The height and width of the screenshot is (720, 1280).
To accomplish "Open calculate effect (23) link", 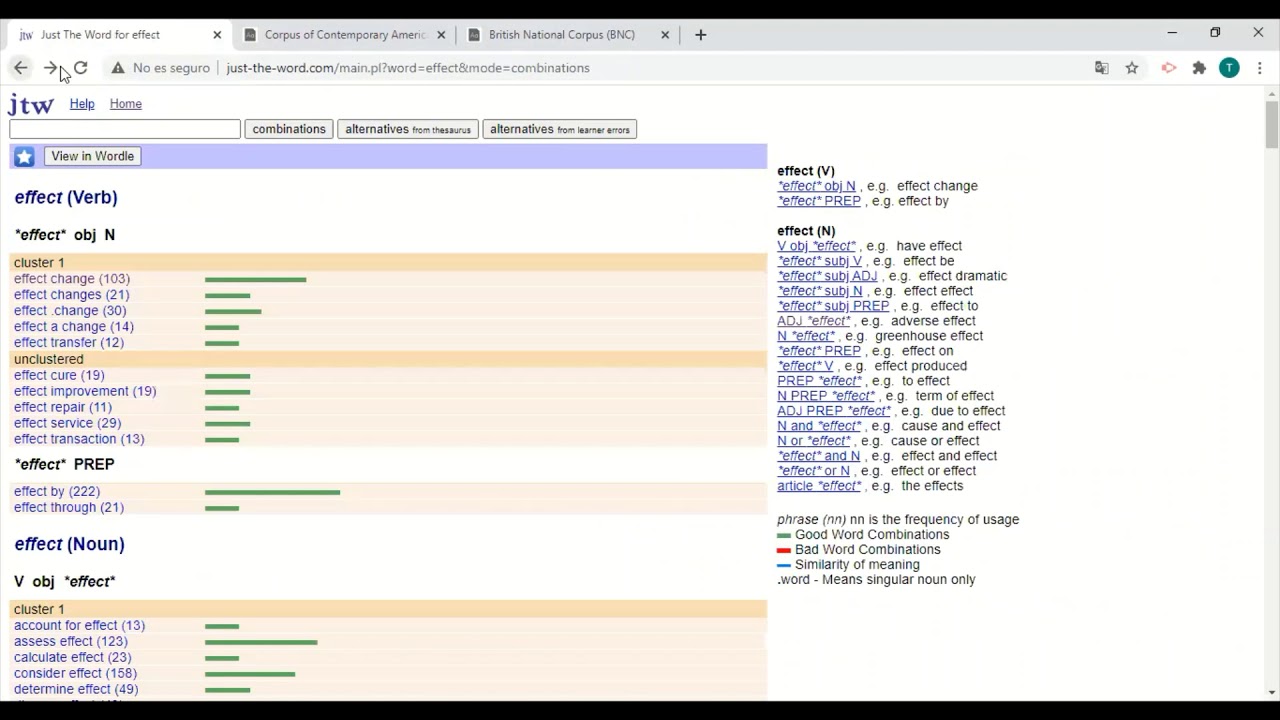I will coord(72,658).
